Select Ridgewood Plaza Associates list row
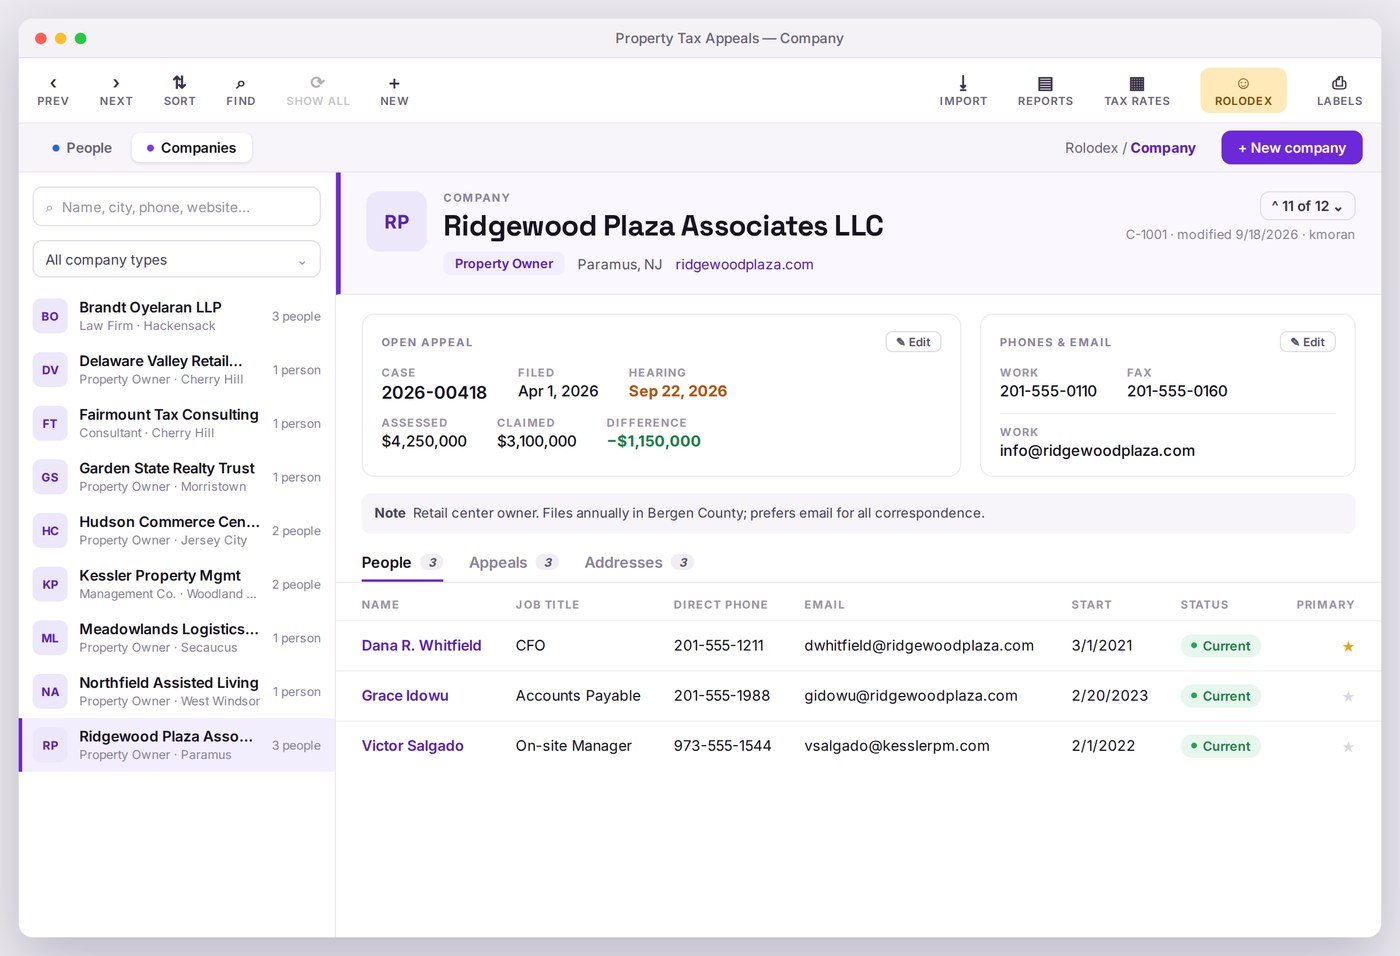Screen dimensions: 1400x956 click(x=177, y=745)
